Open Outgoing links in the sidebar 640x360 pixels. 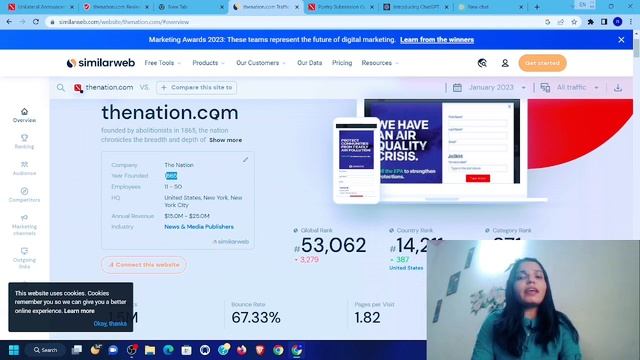(24, 258)
